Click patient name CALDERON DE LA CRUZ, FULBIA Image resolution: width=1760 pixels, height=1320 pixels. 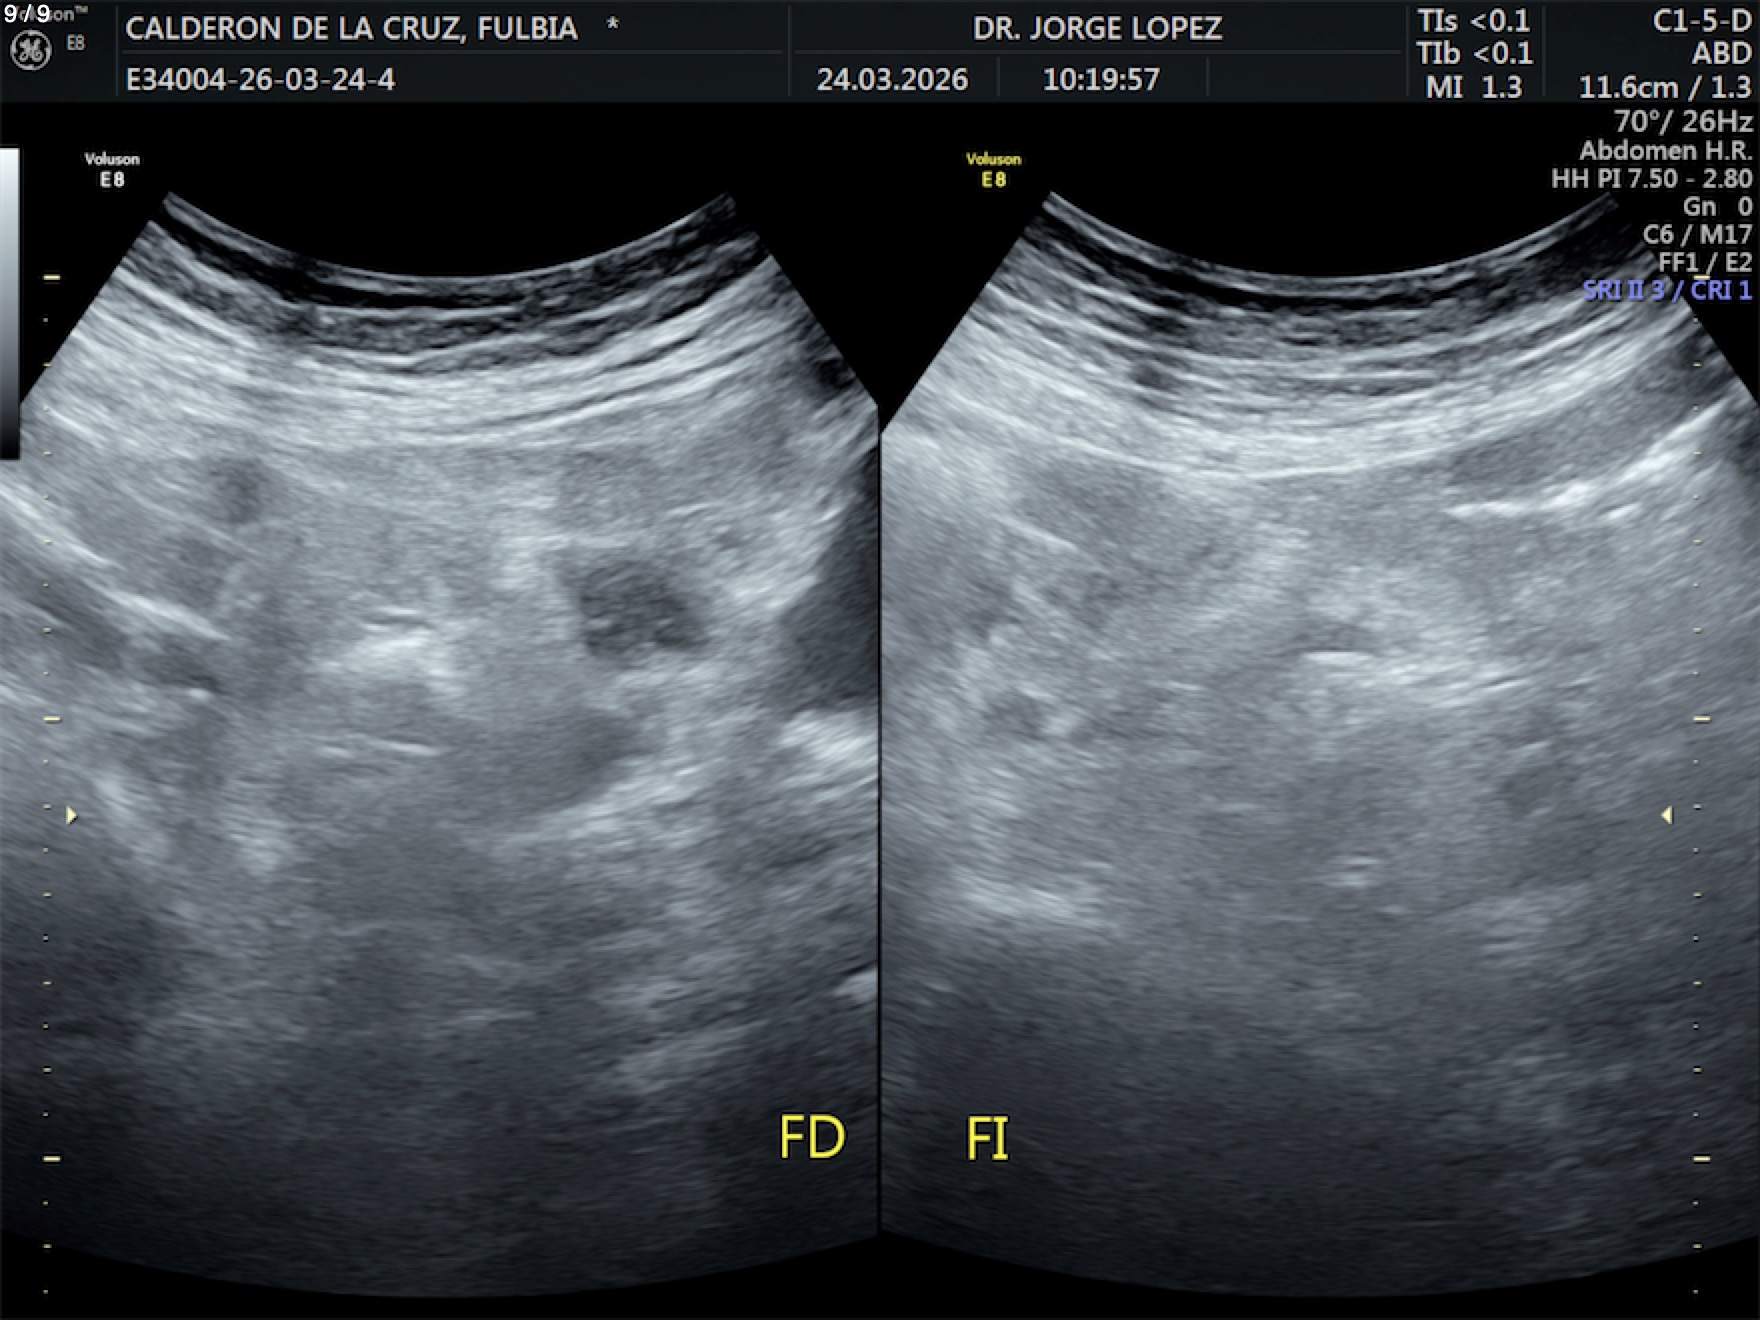(x=351, y=28)
